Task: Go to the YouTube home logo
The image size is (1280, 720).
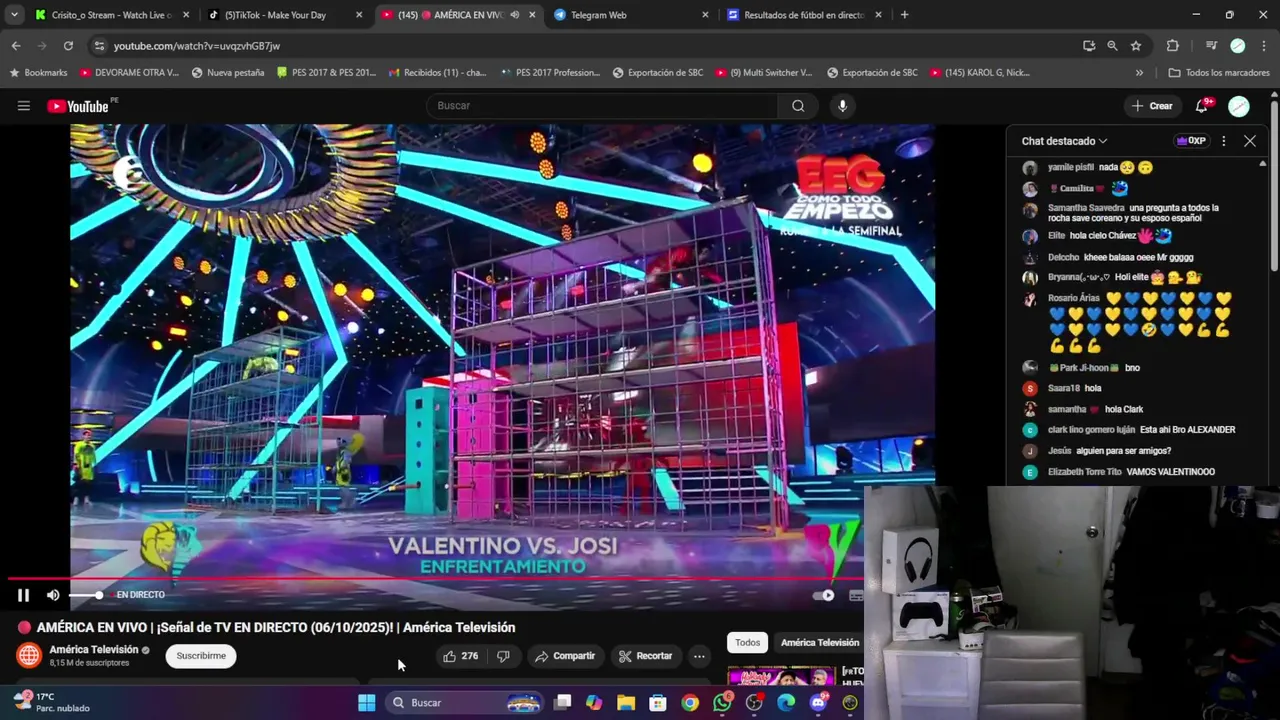Action: click(78, 106)
